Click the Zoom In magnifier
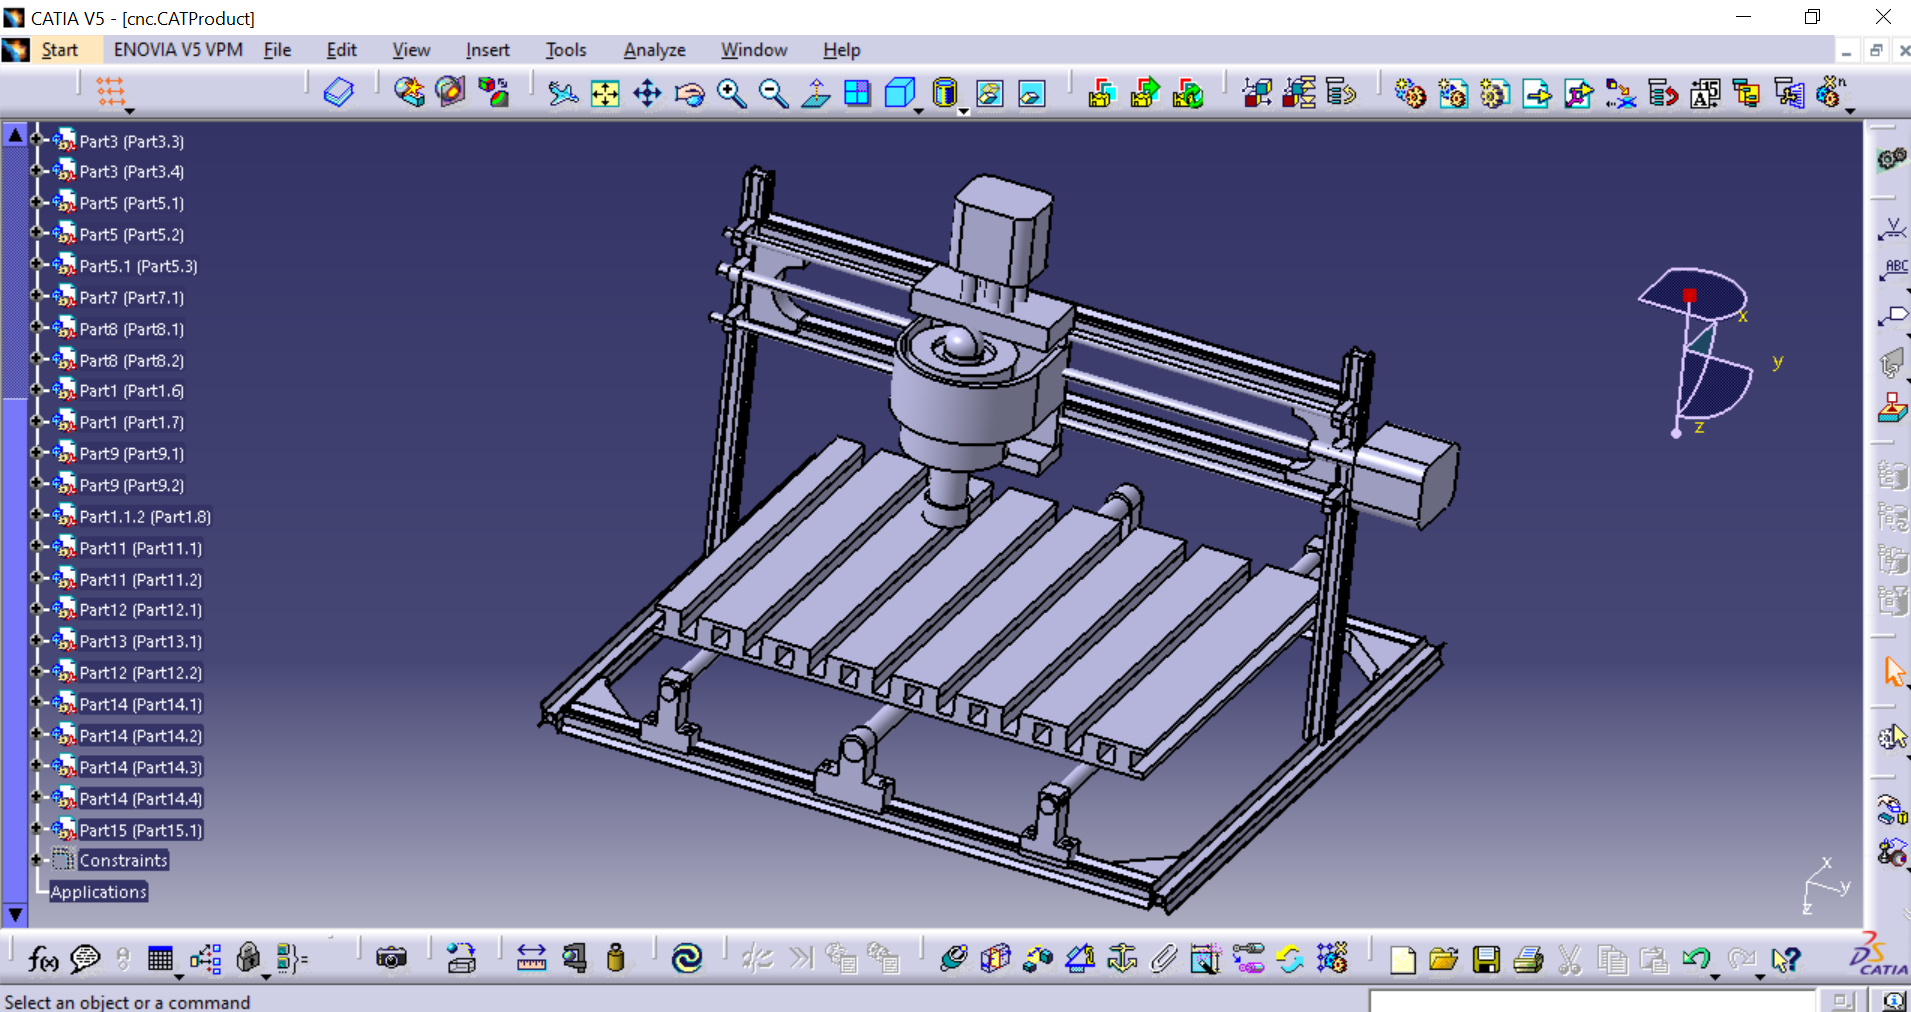The height and width of the screenshot is (1012, 1911). click(731, 94)
